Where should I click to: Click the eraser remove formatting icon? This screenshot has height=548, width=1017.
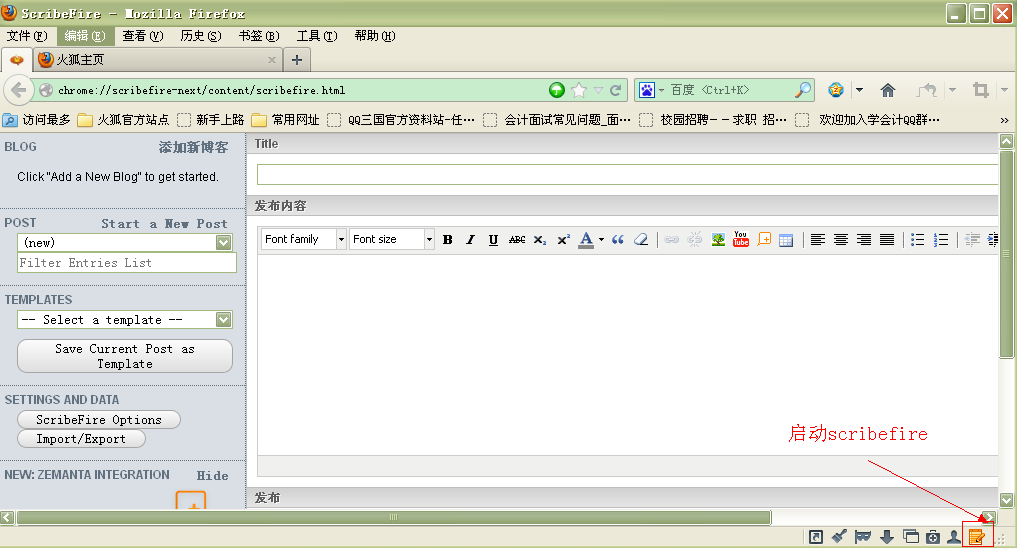641,240
